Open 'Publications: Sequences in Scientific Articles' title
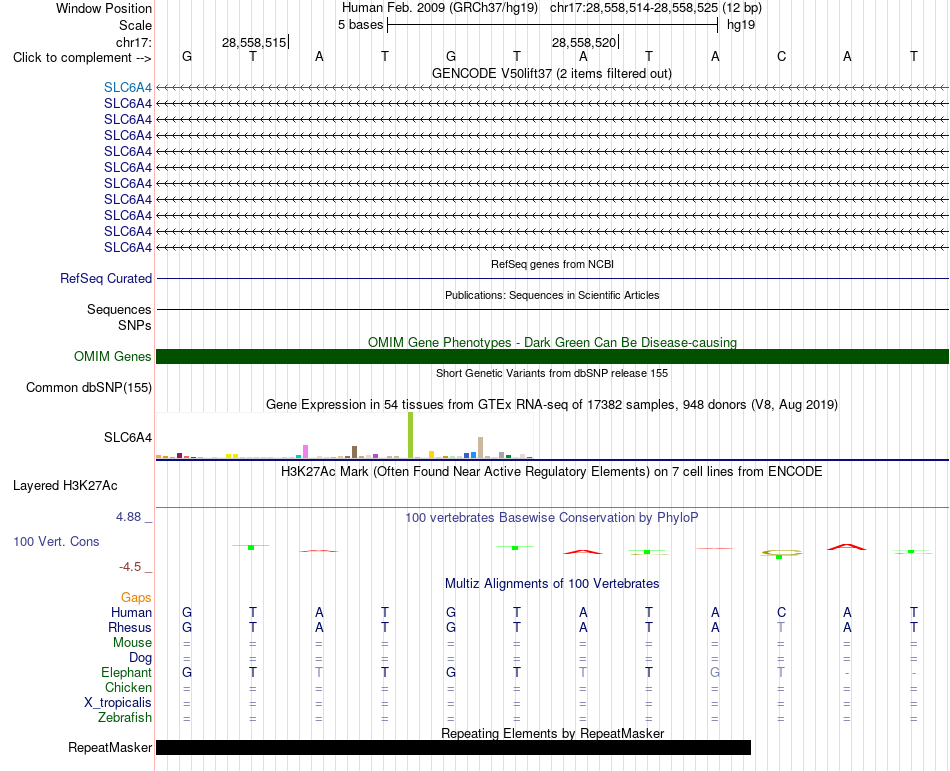Screen dimensions: 950x771 point(552,295)
